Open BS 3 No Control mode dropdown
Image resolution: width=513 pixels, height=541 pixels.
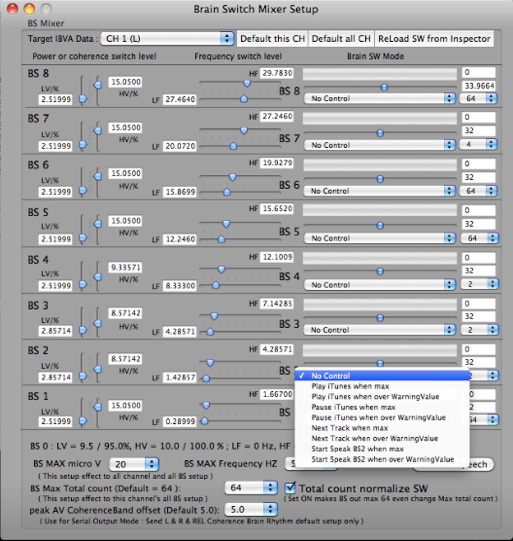(379, 330)
